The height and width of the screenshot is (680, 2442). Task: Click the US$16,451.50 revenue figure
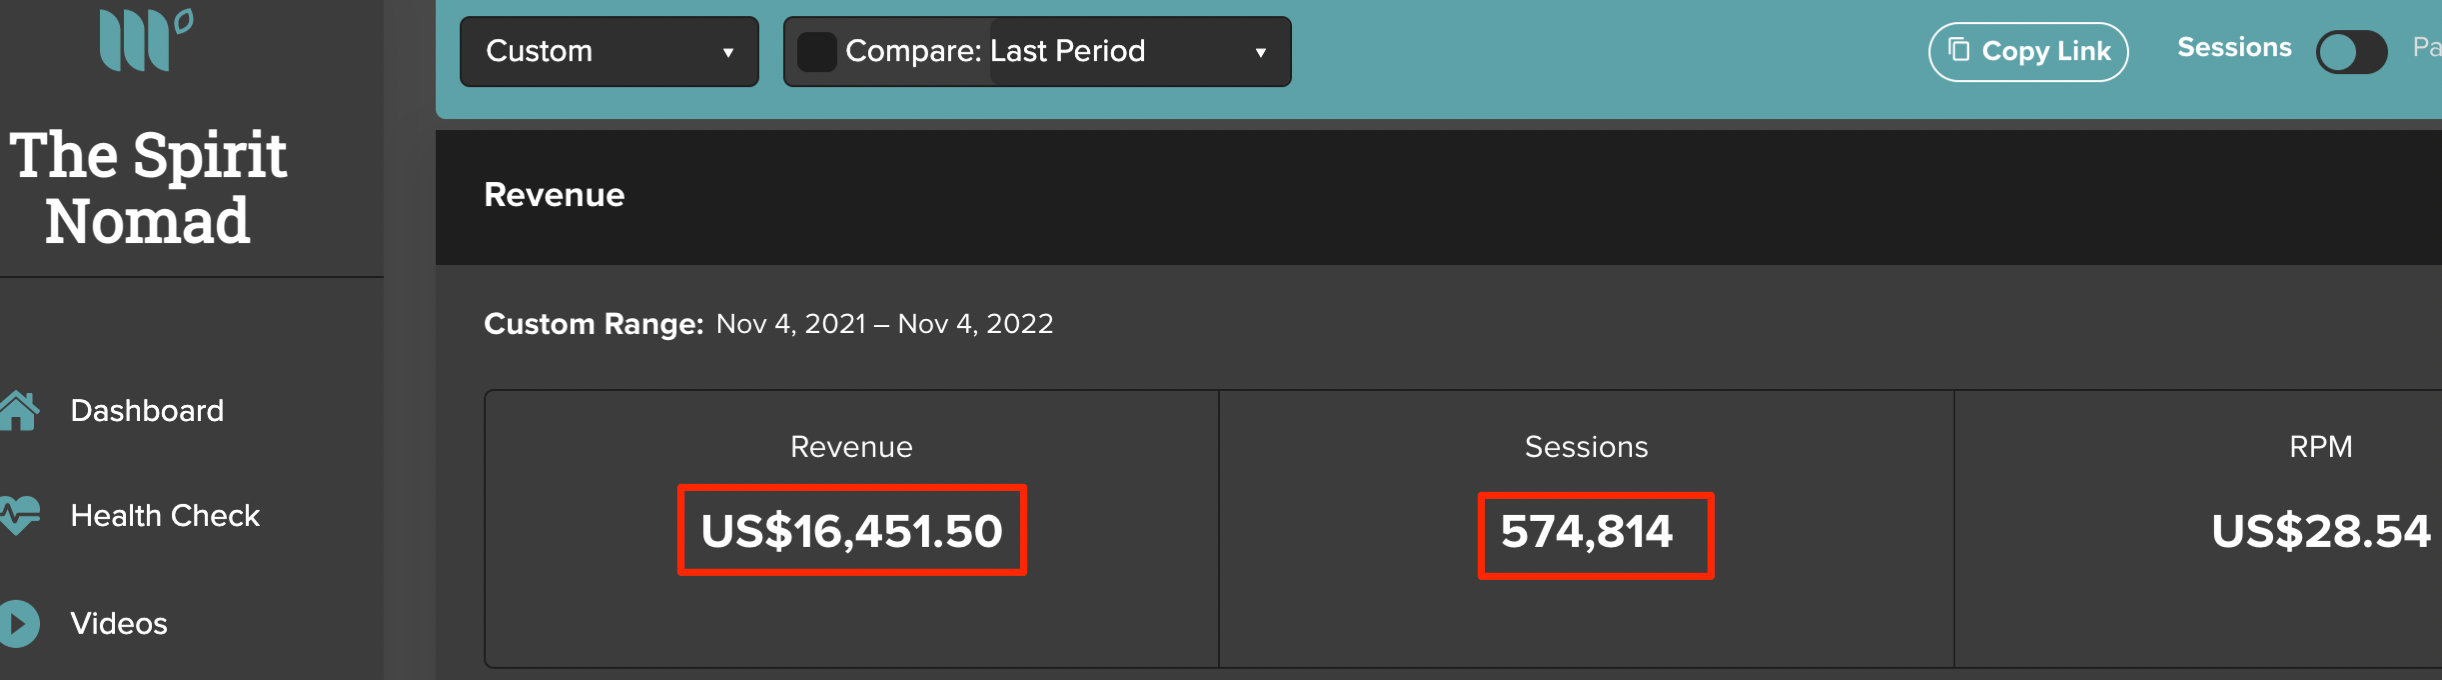851,531
